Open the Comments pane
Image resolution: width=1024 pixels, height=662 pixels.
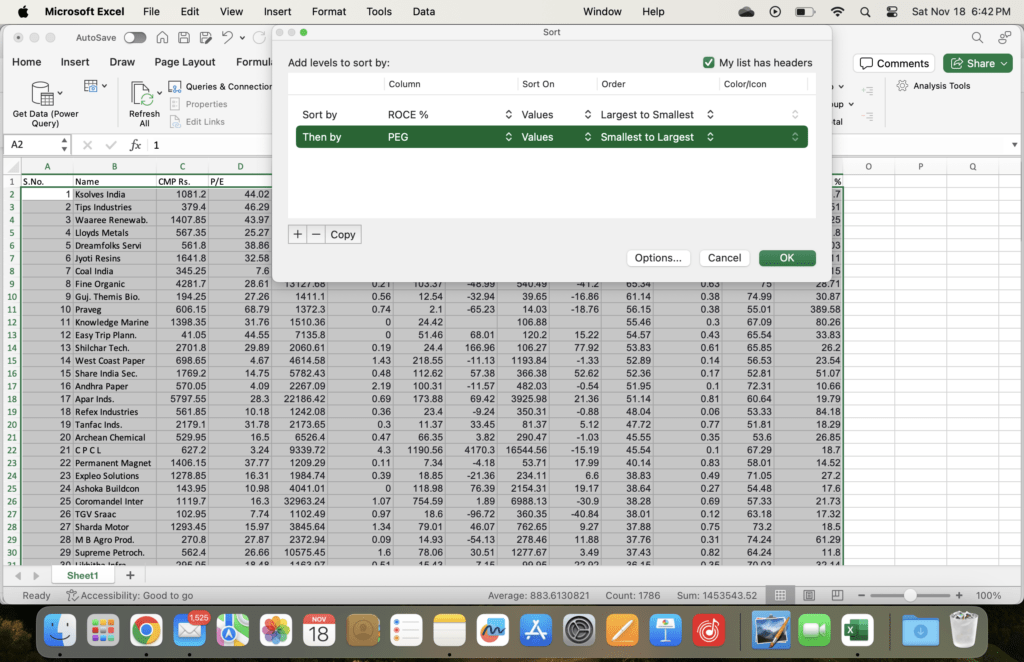[x=894, y=63]
